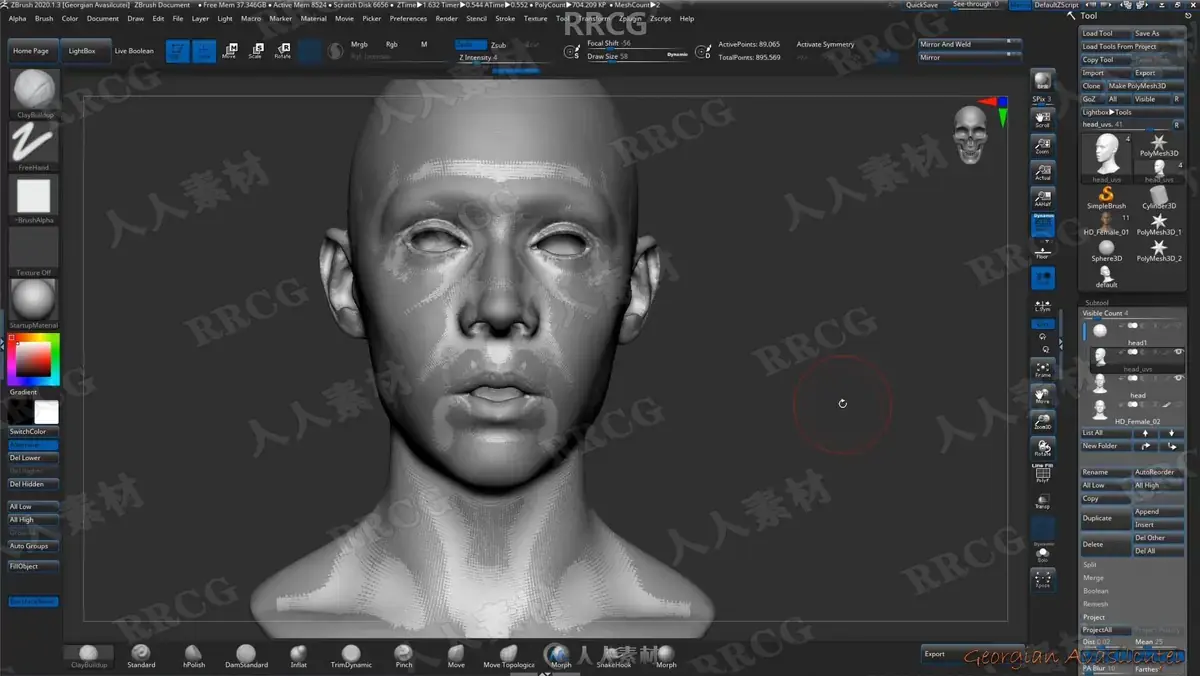Adjust the Draw Size slider

[637, 56]
